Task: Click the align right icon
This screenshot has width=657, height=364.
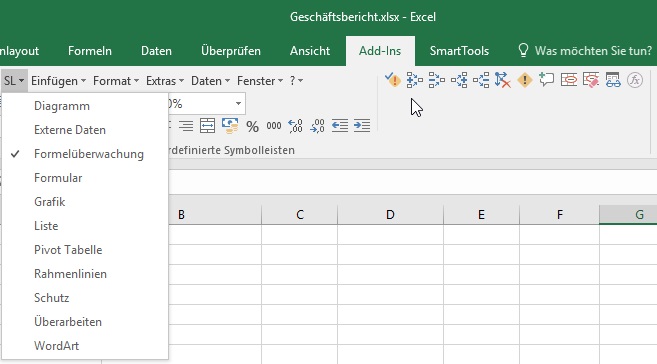Action: click(186, 126)
